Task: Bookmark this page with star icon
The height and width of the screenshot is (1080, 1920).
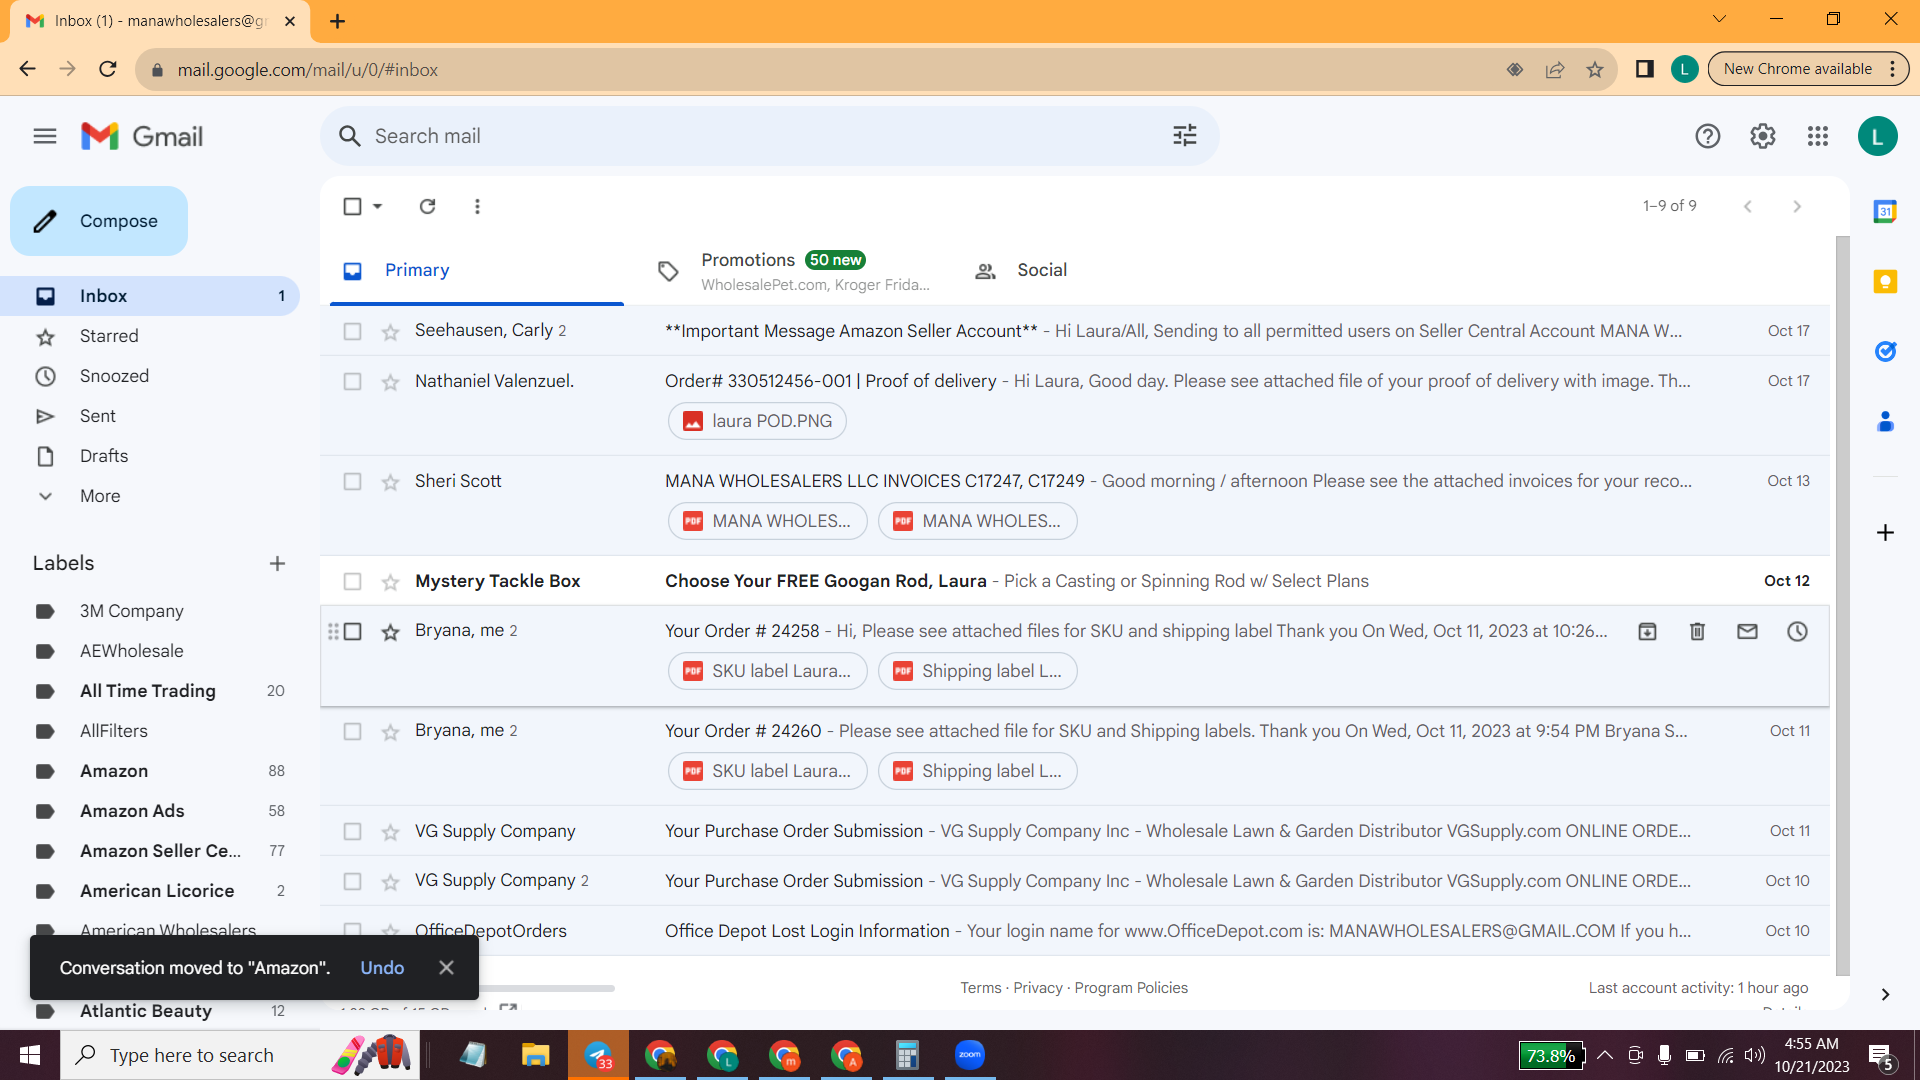Action: 1595,69
